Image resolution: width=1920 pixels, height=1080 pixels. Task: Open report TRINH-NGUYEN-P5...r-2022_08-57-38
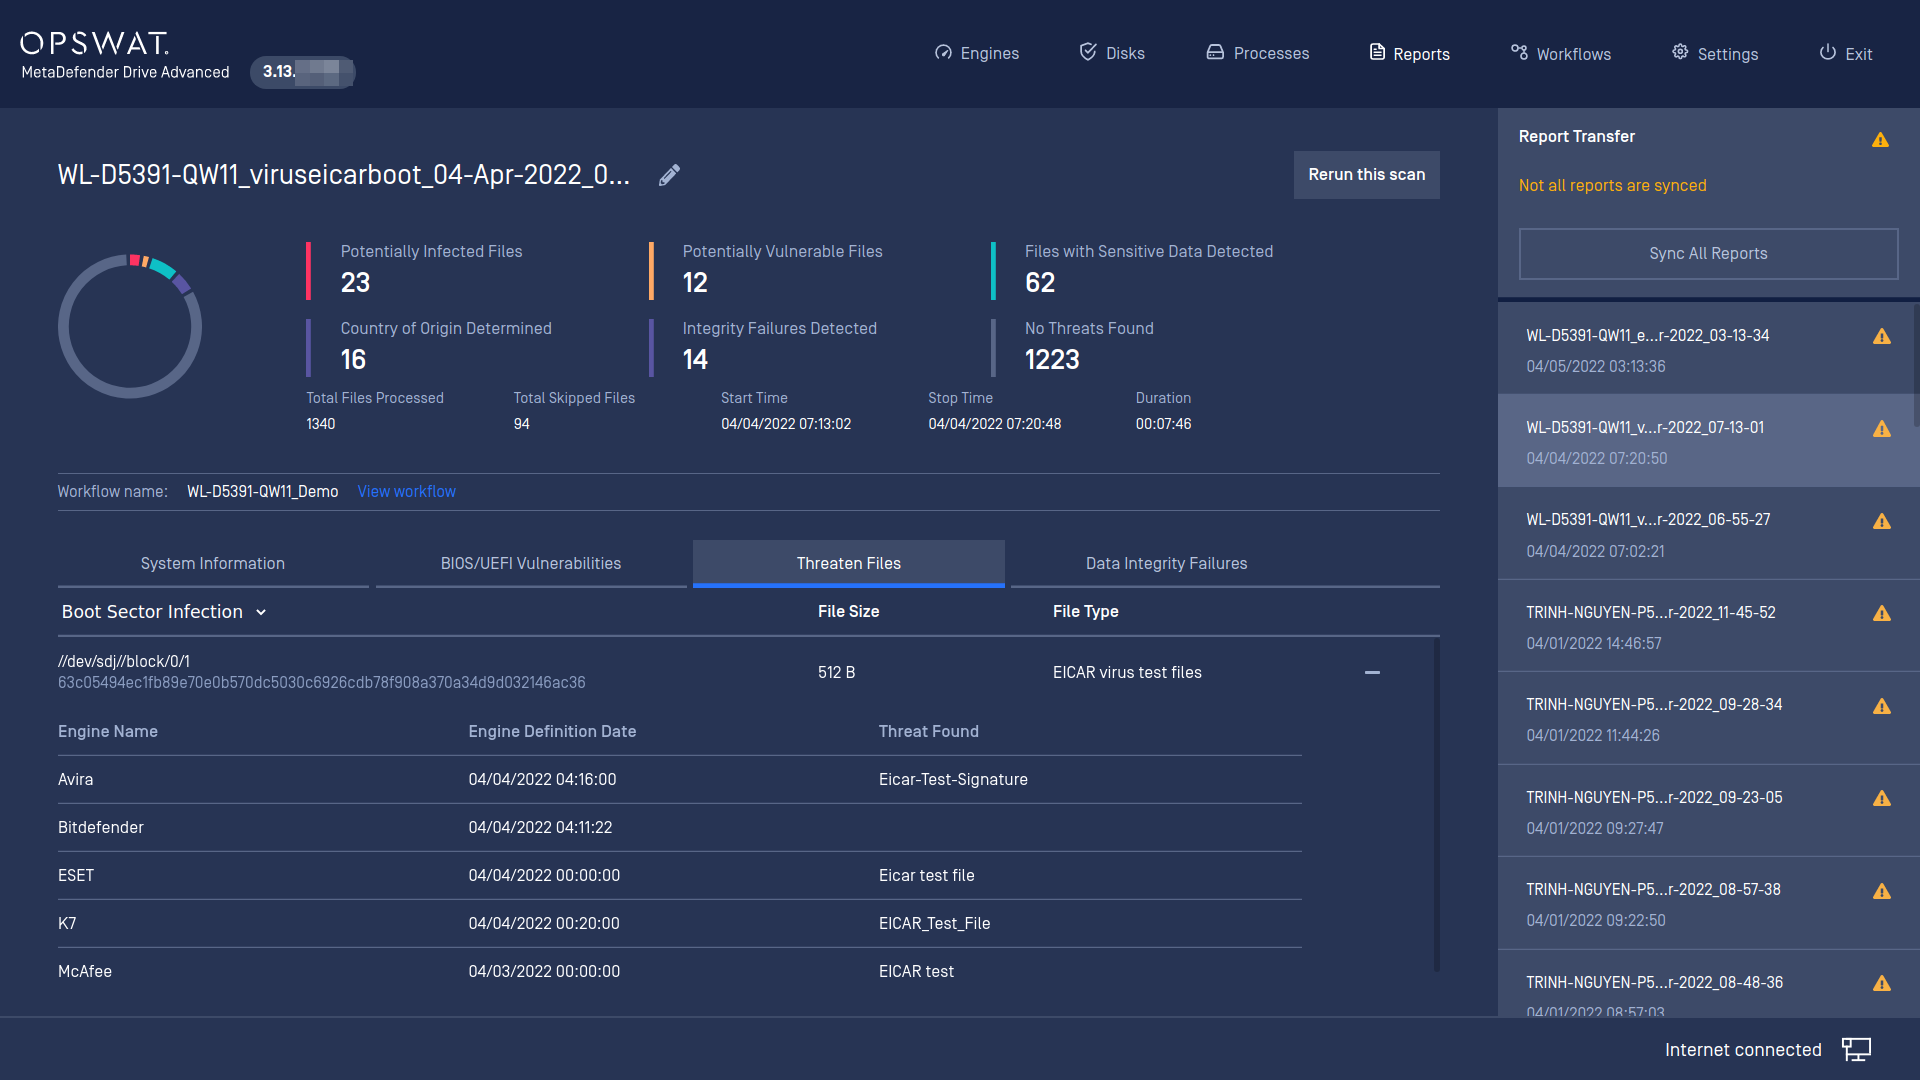(x=1708, y=904)
